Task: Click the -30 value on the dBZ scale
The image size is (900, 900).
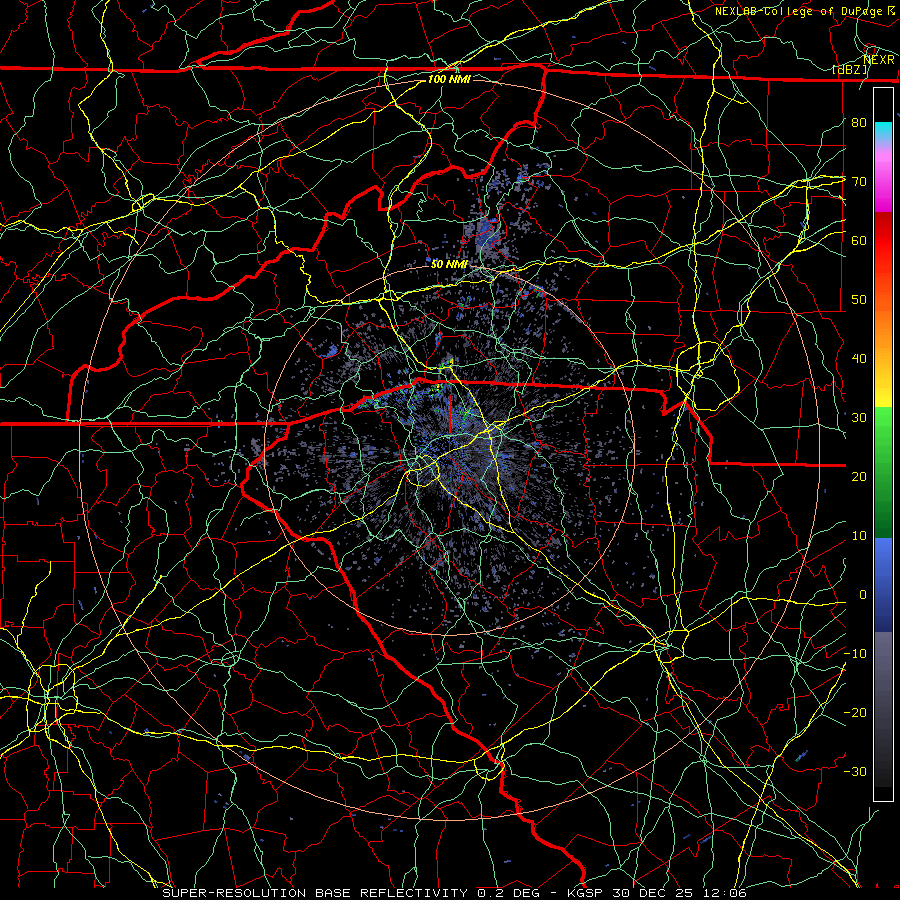Action: (855, 771)
